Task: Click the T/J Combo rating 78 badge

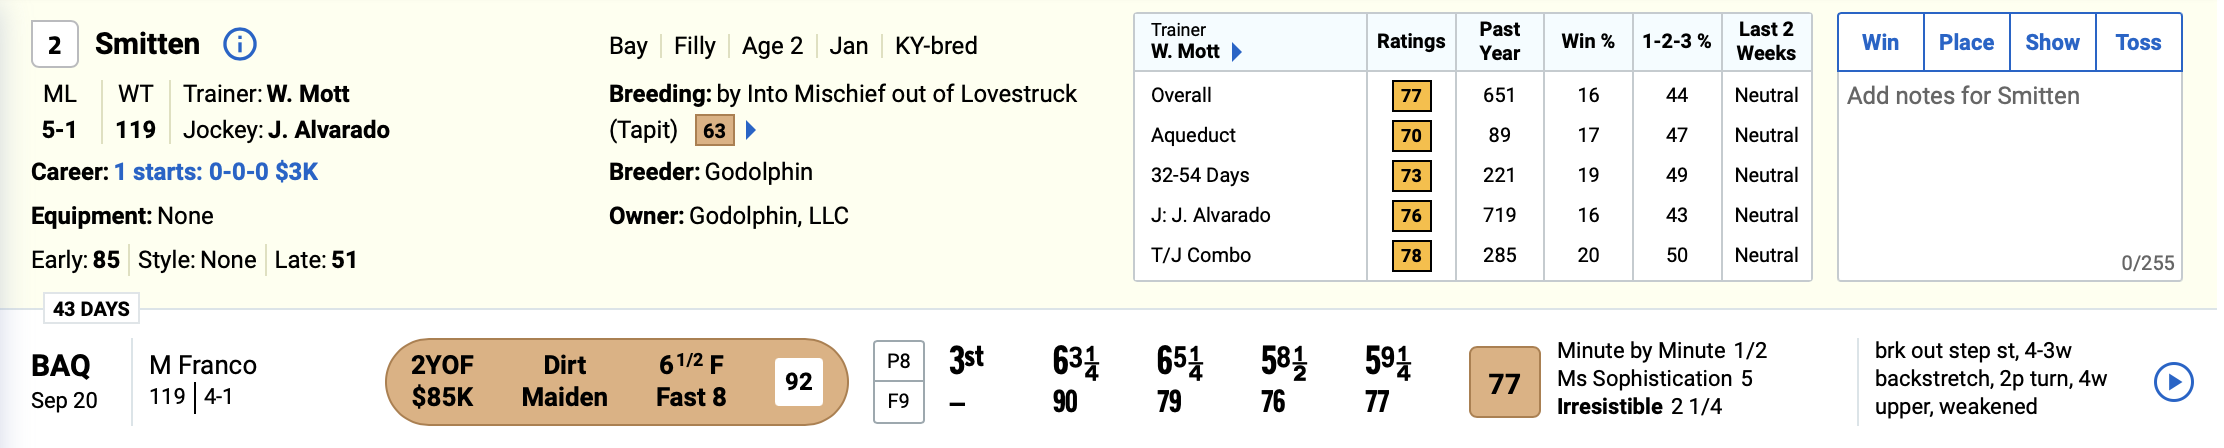Action: pyautogui.click(x=1411, y=256)
